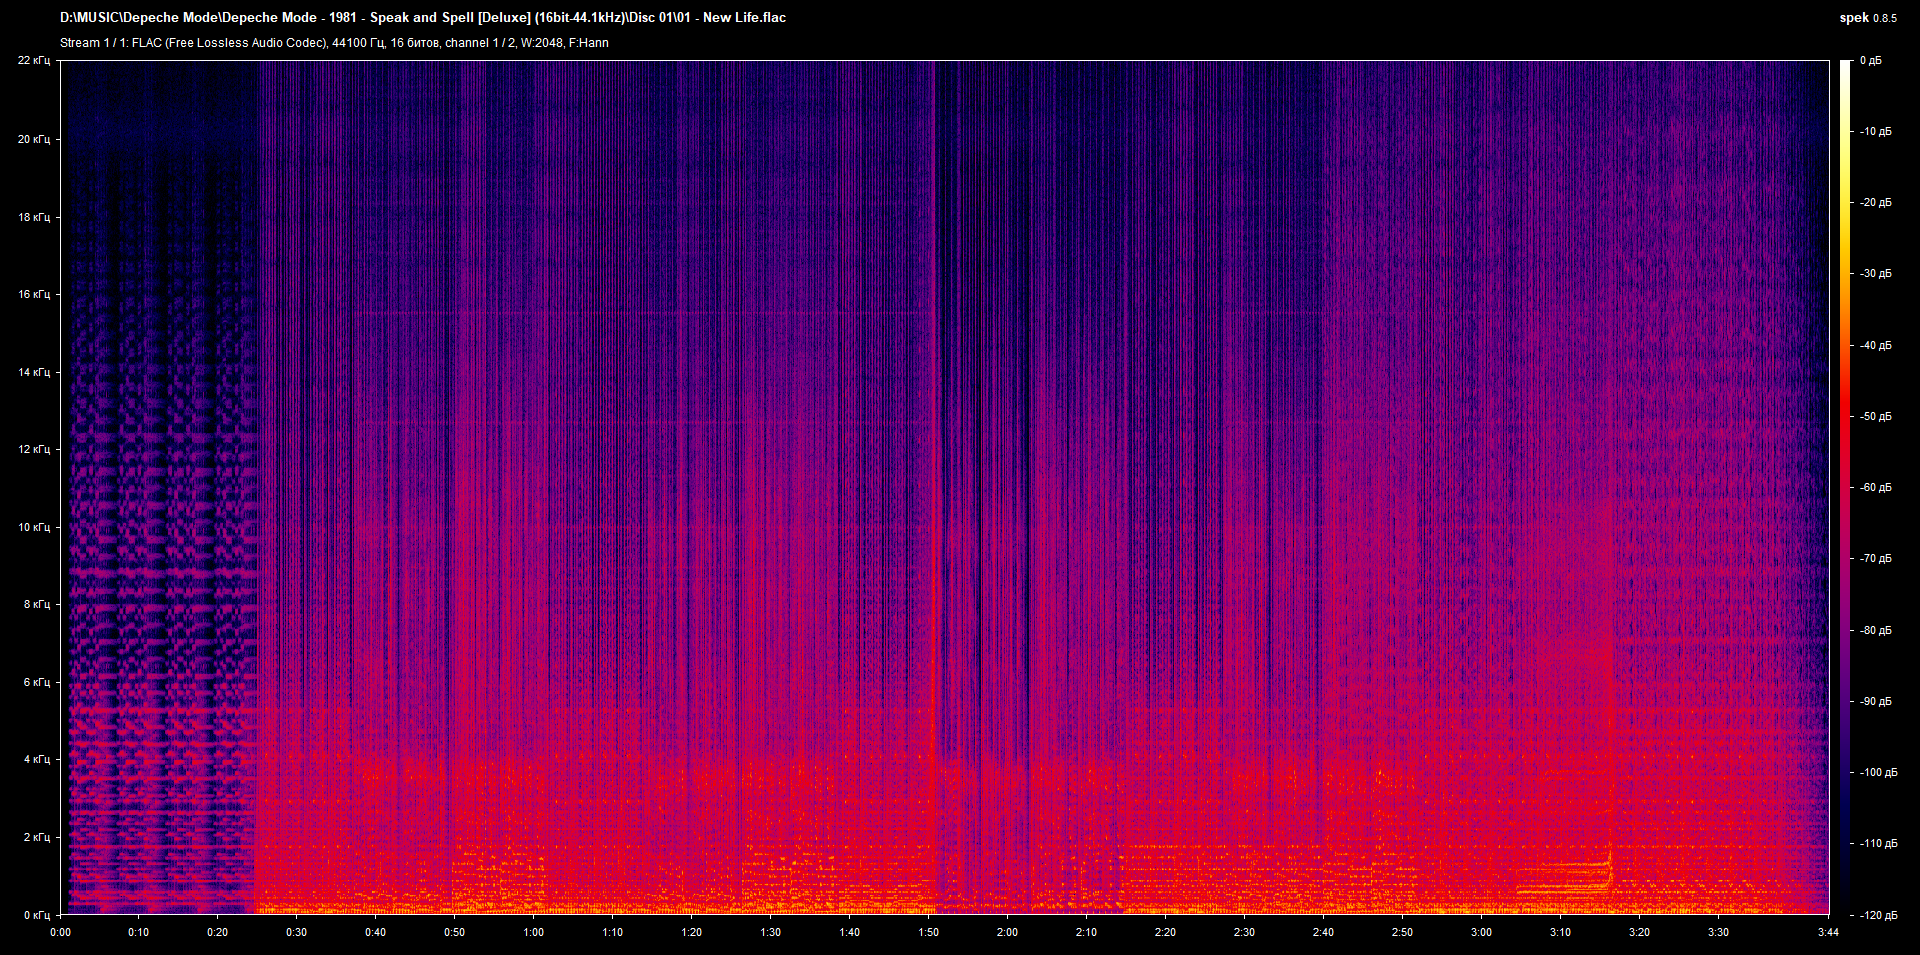The height and width of the screenshot is (955, 1920).
Task: Click the 16 кГц frequency axis label
Action: pyautogui.click(x=33, y=294)
